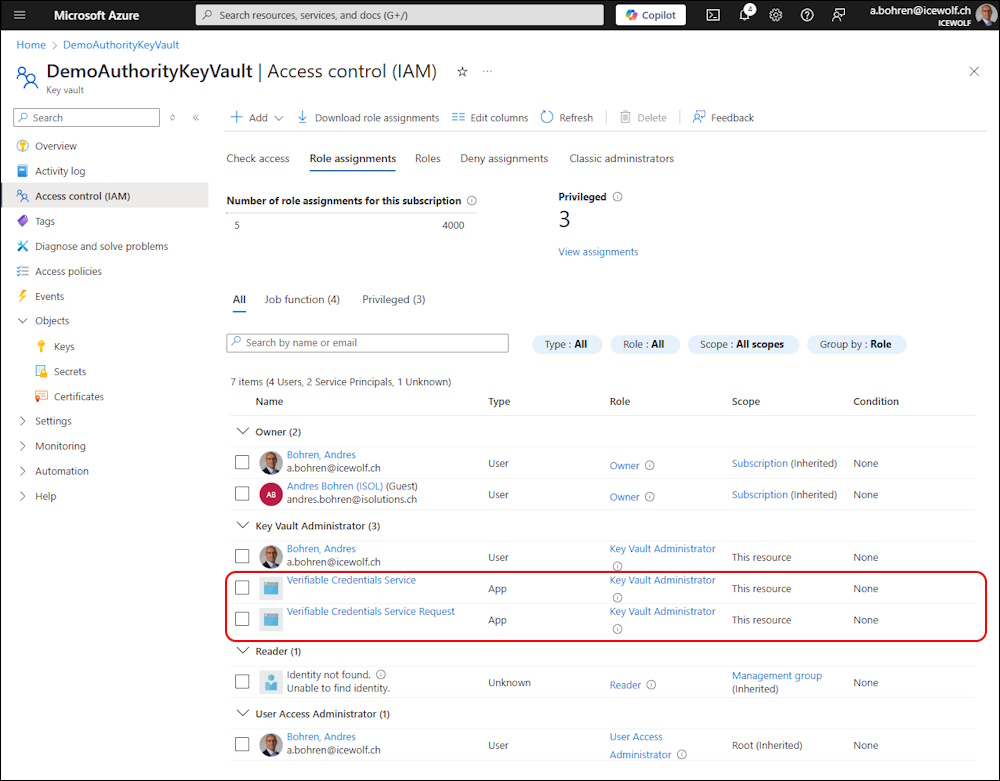Switch to the Classic administrators tab
Screen dimensions: 1000x781
[621, 158]
